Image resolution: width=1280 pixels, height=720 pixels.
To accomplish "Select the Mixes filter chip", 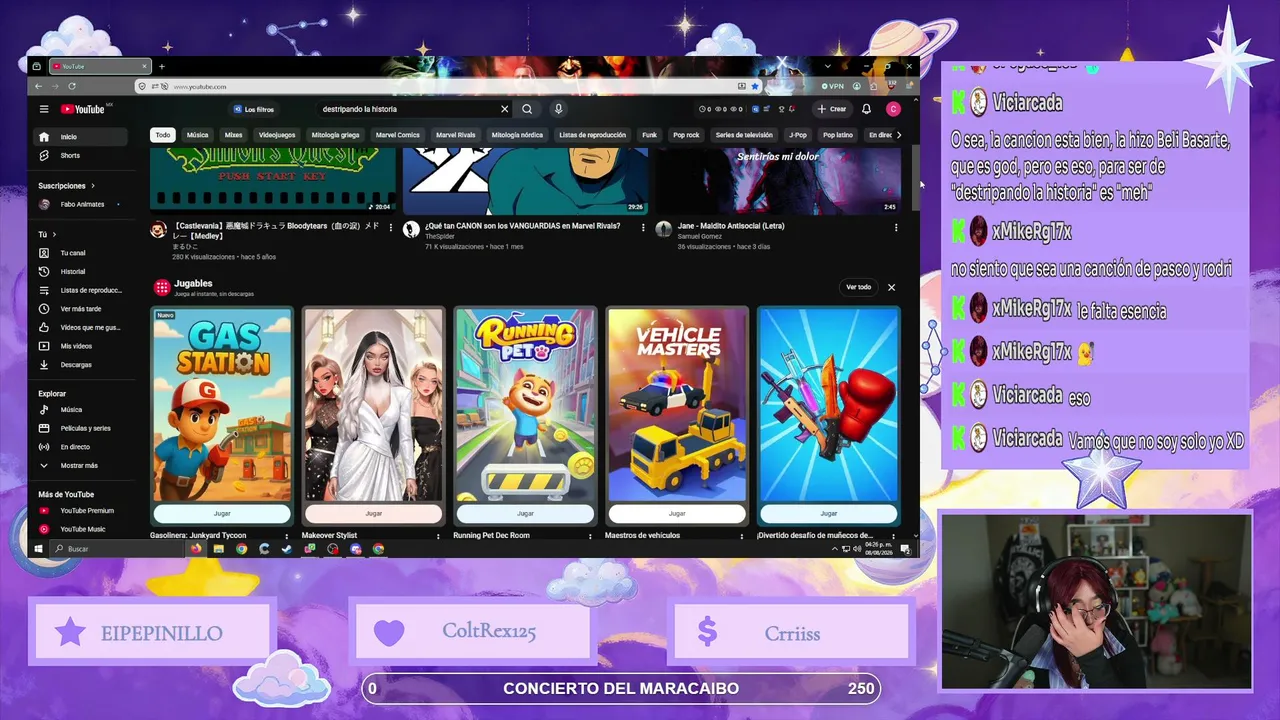I will click(x=233, y=135).
